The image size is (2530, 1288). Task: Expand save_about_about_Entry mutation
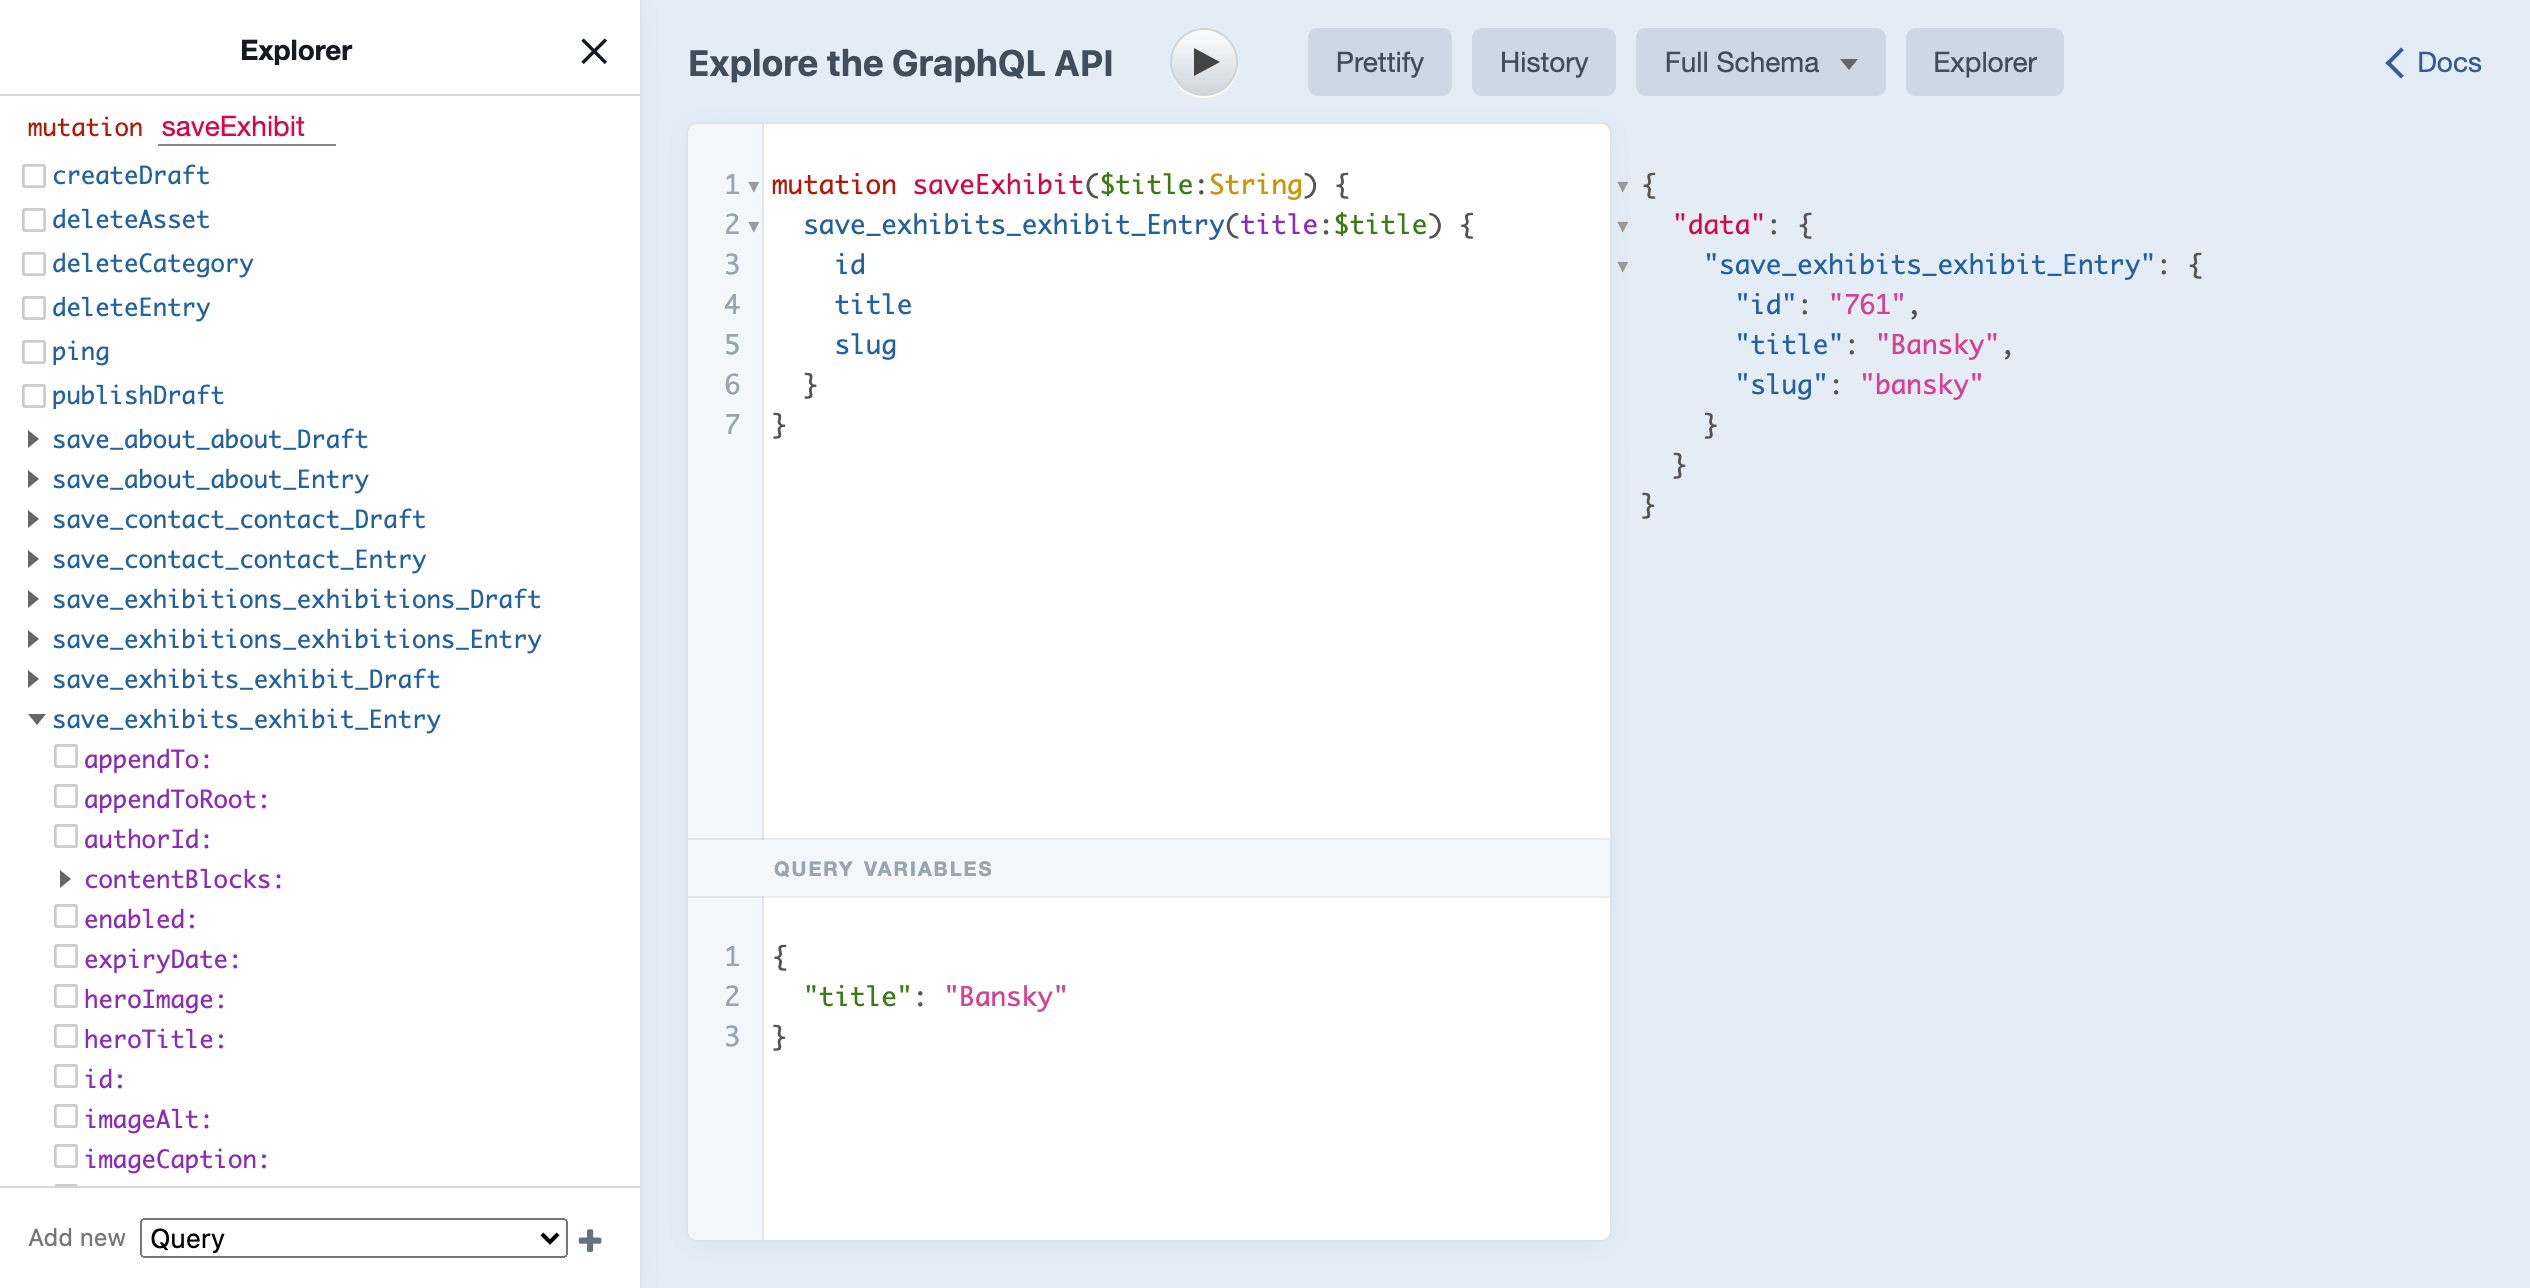33,479
